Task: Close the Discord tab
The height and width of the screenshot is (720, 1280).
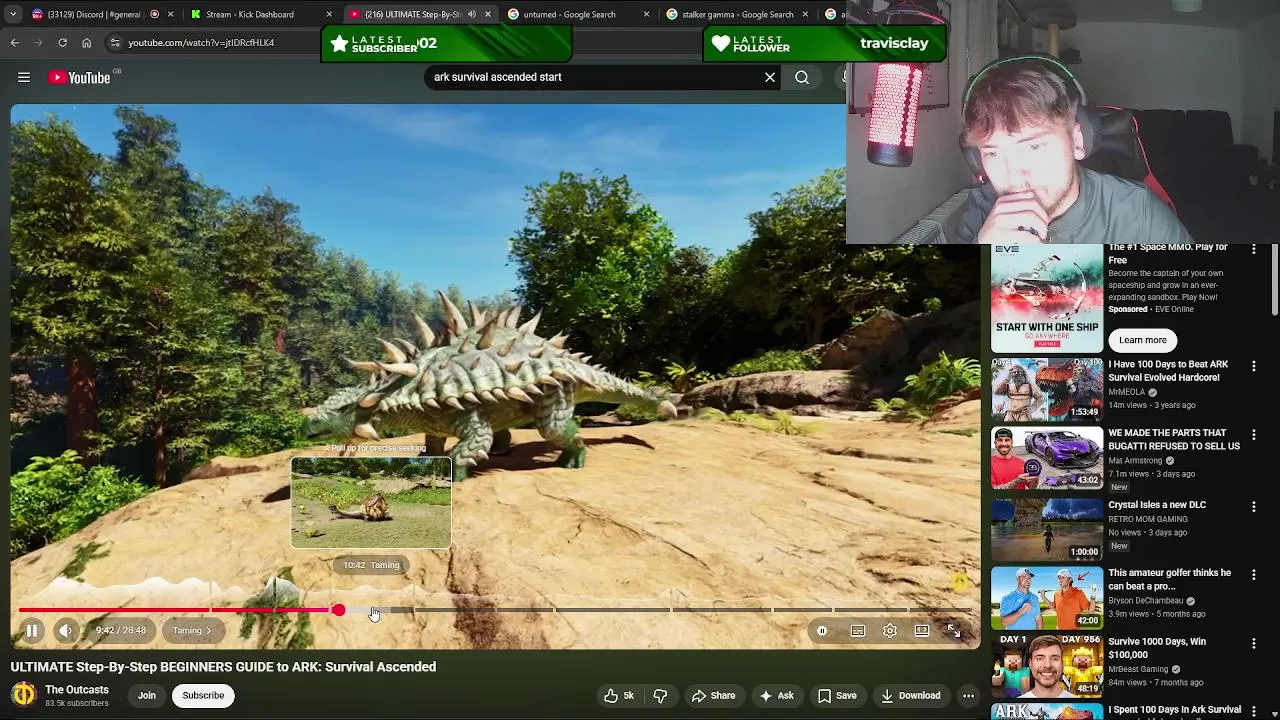Action: pyautogui.click(x=170, y=14)
